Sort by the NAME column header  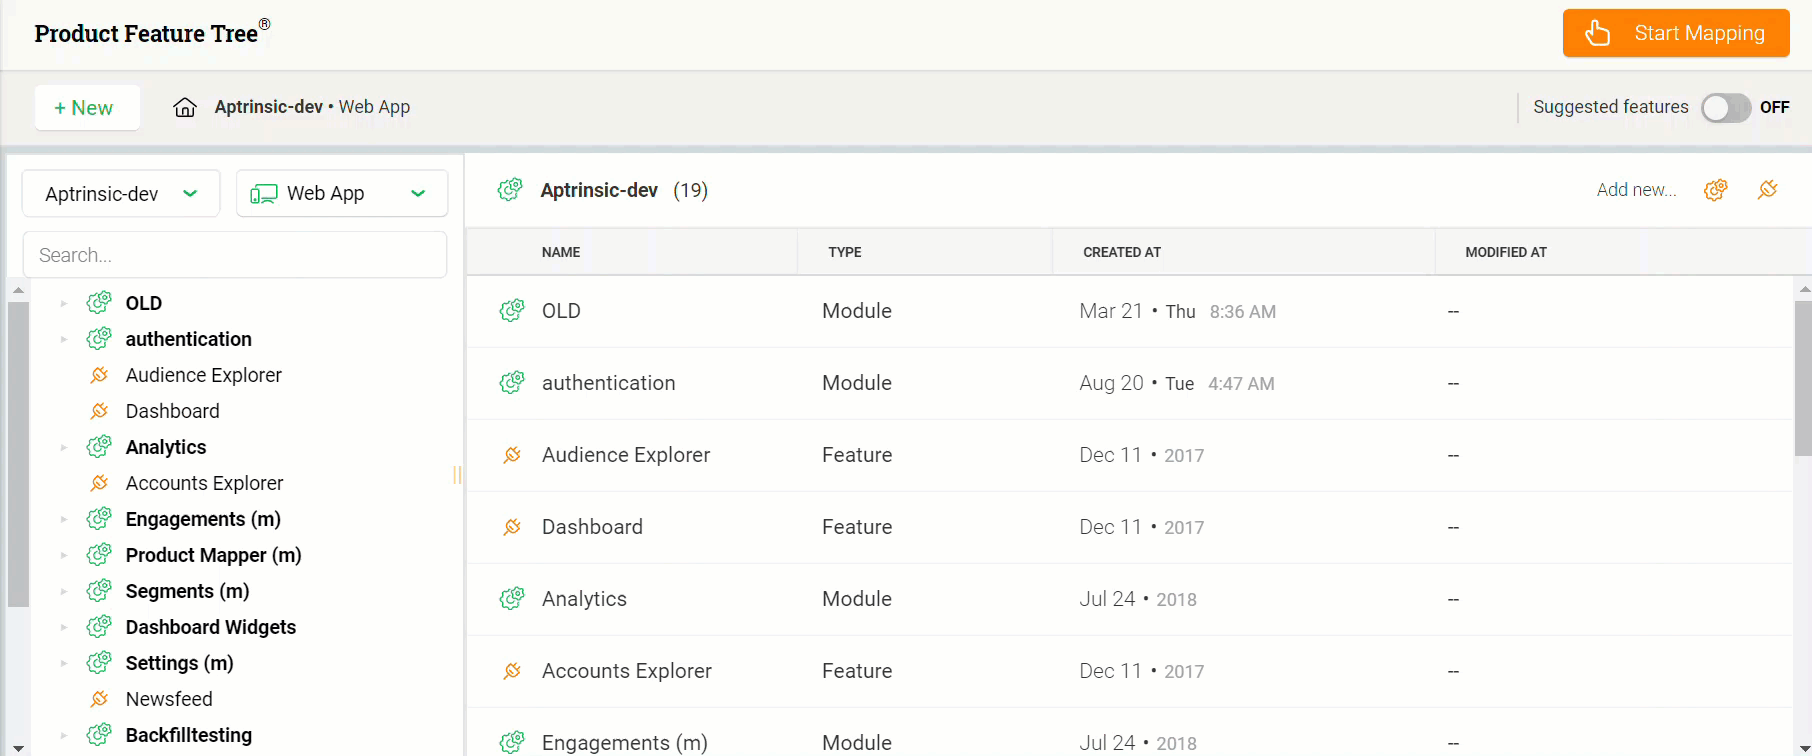pyautogui.click(x=561, y=252)
